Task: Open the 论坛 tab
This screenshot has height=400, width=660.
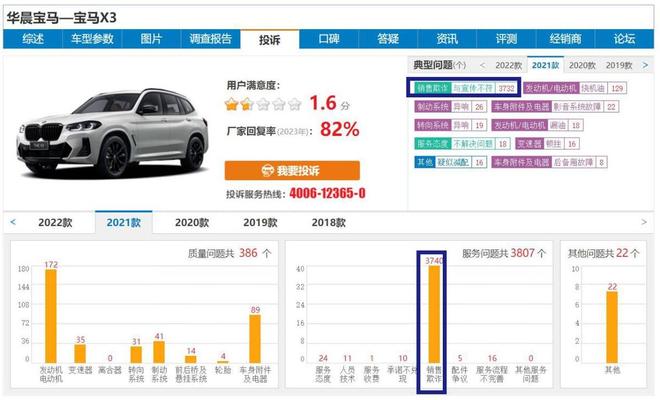Action: coord(624,39)
